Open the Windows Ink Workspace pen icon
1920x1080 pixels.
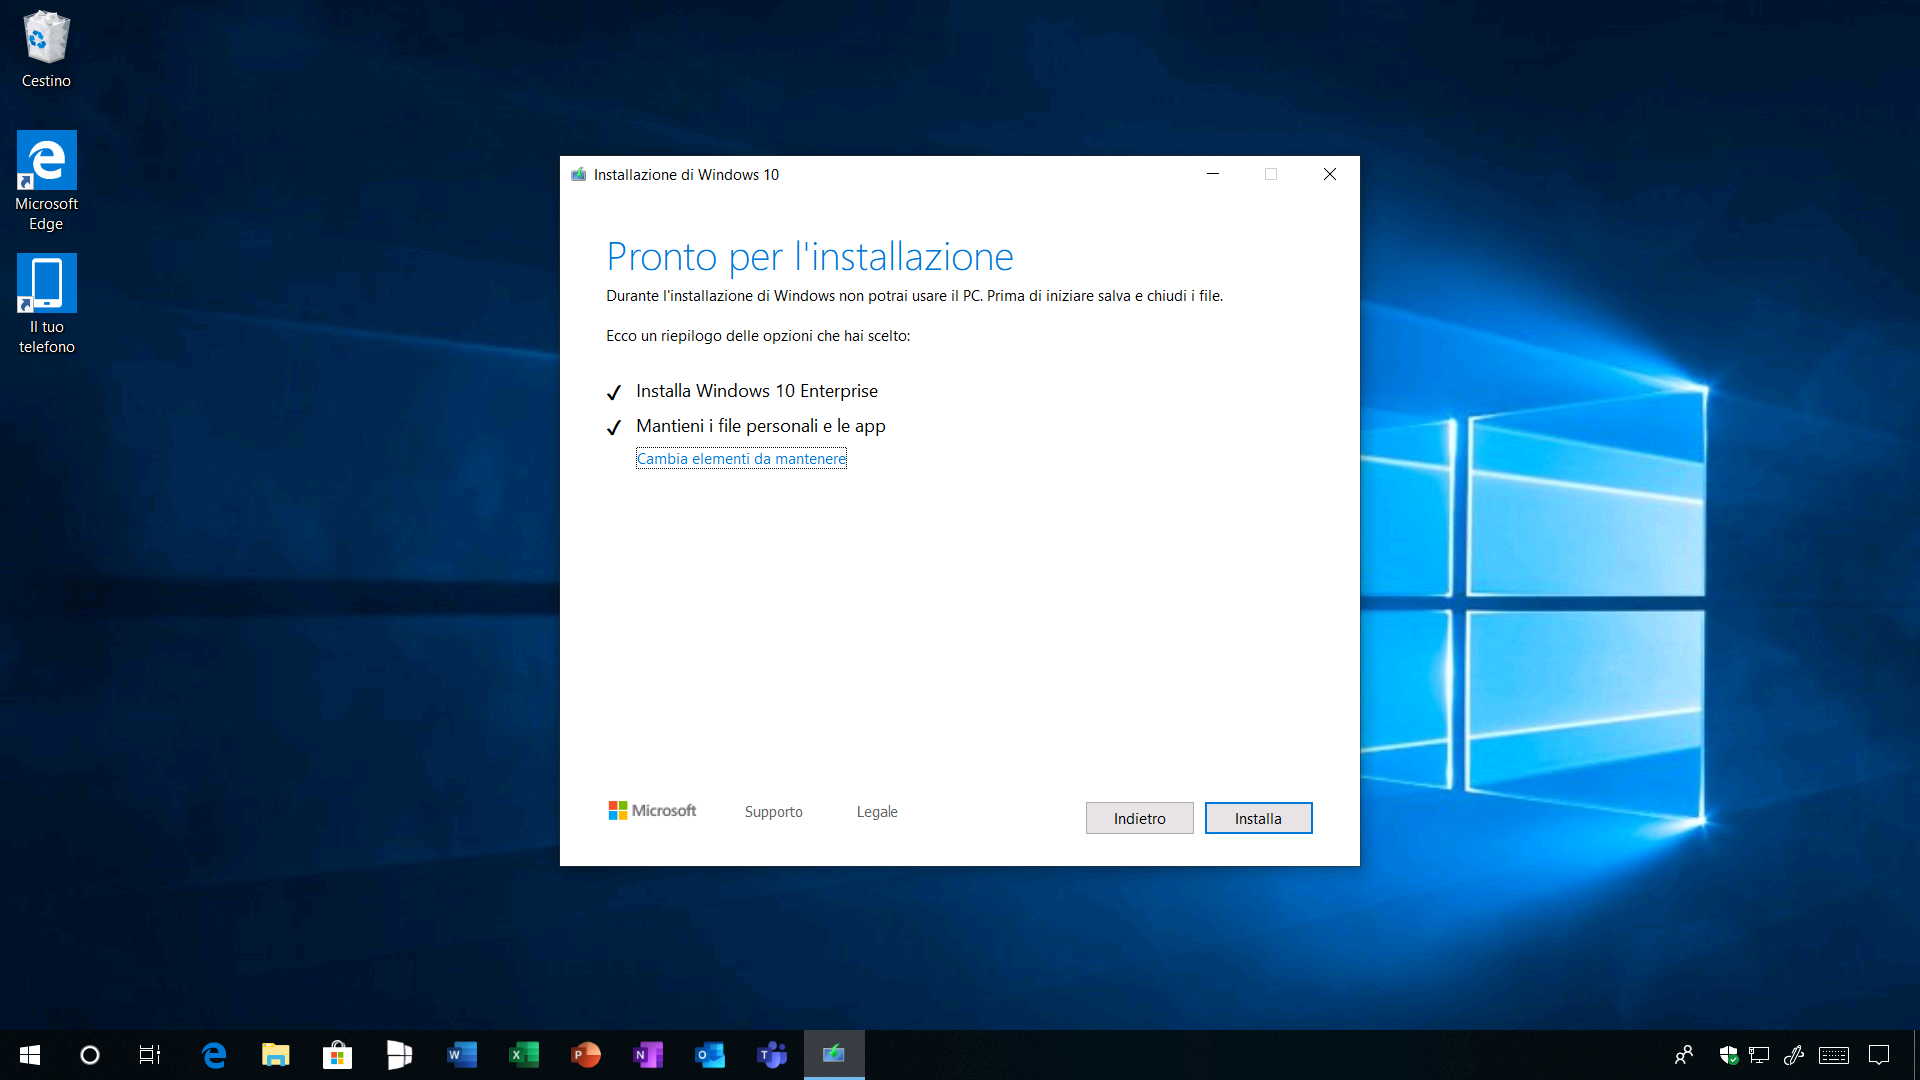[1794, 1055]
